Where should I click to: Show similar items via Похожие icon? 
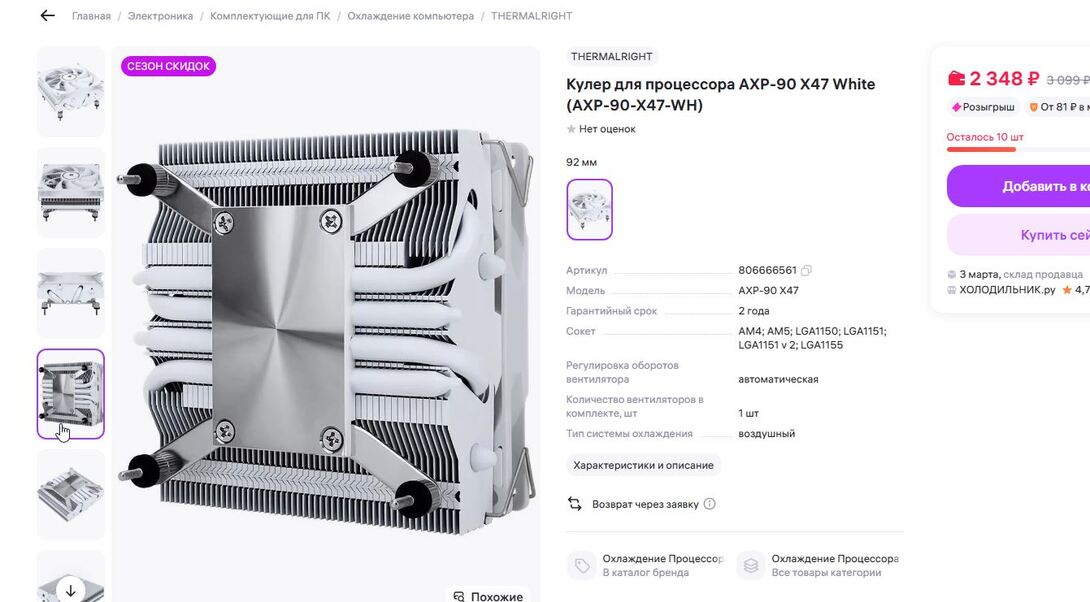click(459, 596)
